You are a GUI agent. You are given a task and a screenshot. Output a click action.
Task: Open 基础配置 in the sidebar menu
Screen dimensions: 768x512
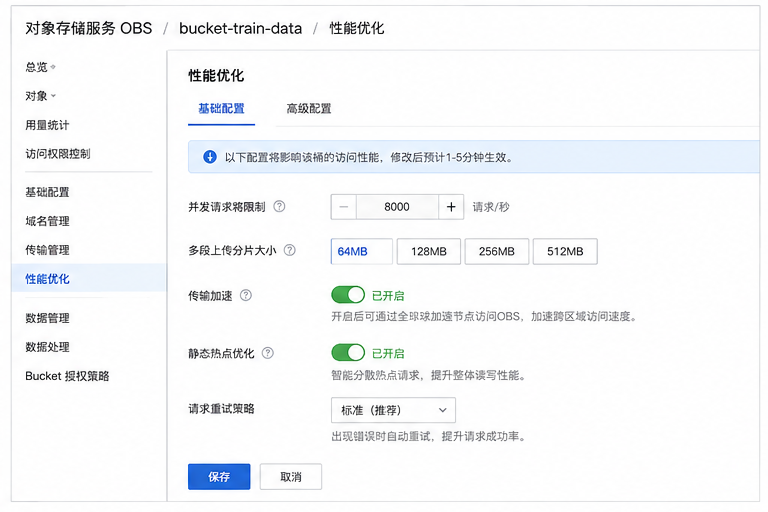[47, 192]
